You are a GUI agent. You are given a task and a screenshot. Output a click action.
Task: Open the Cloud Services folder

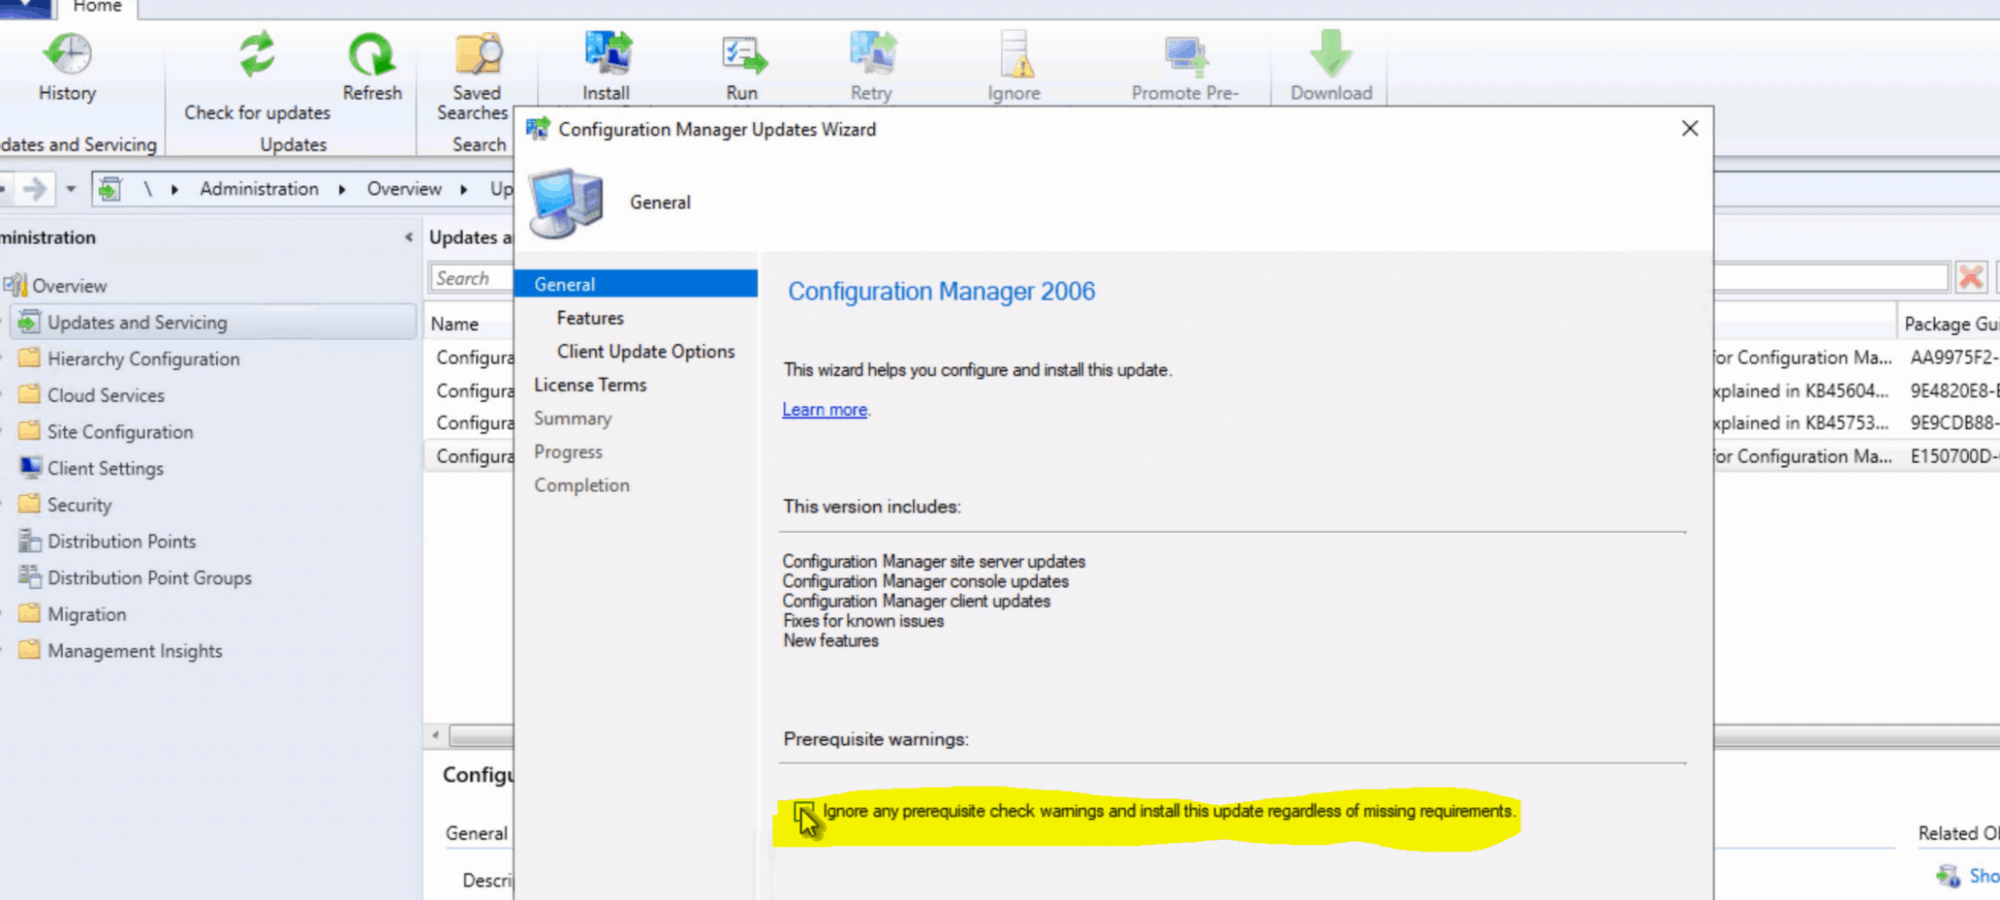pyautogui.click(x=105, y=395)
